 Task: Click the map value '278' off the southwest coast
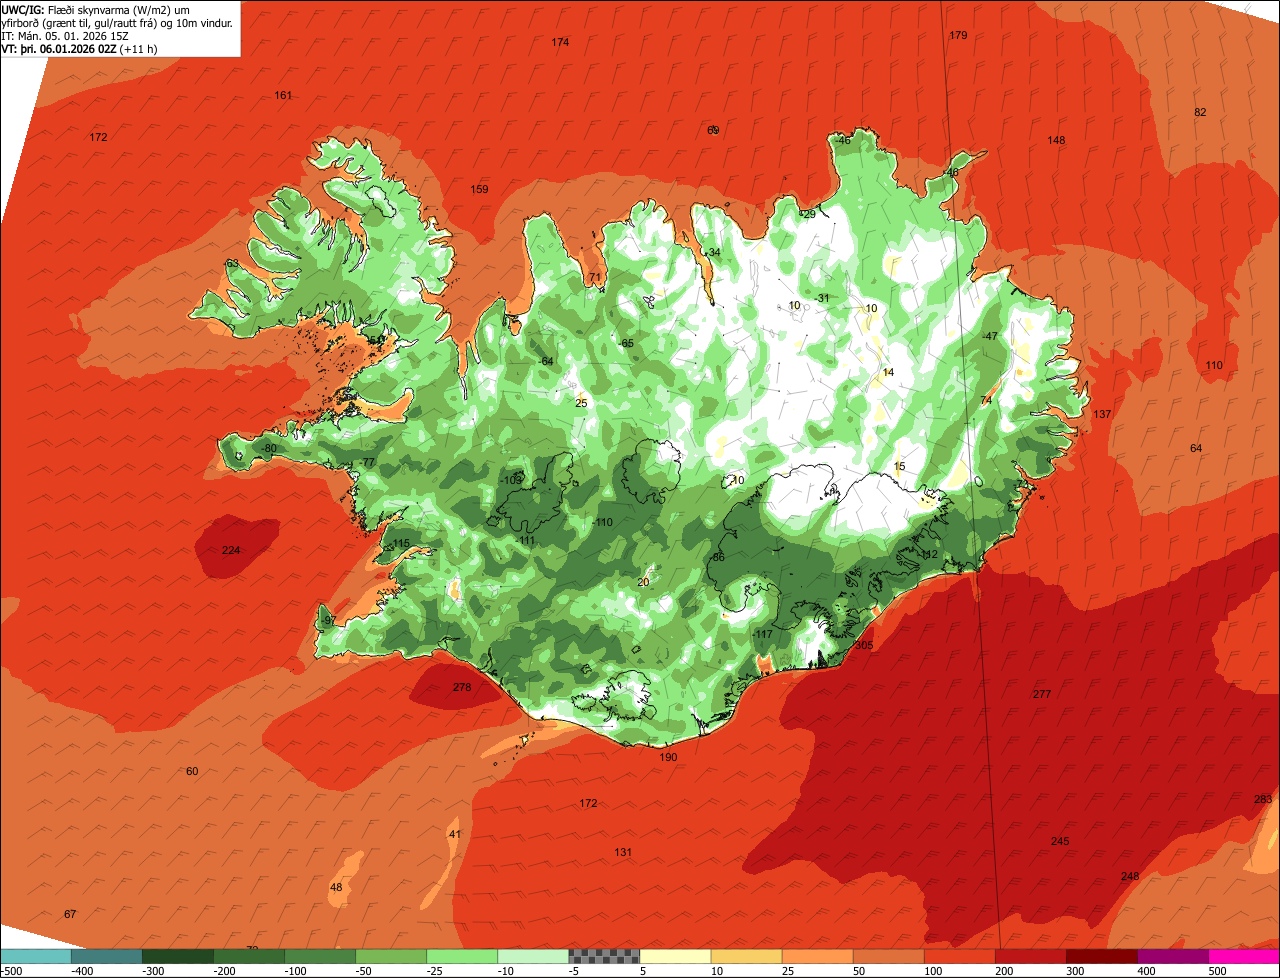point(461,687)
